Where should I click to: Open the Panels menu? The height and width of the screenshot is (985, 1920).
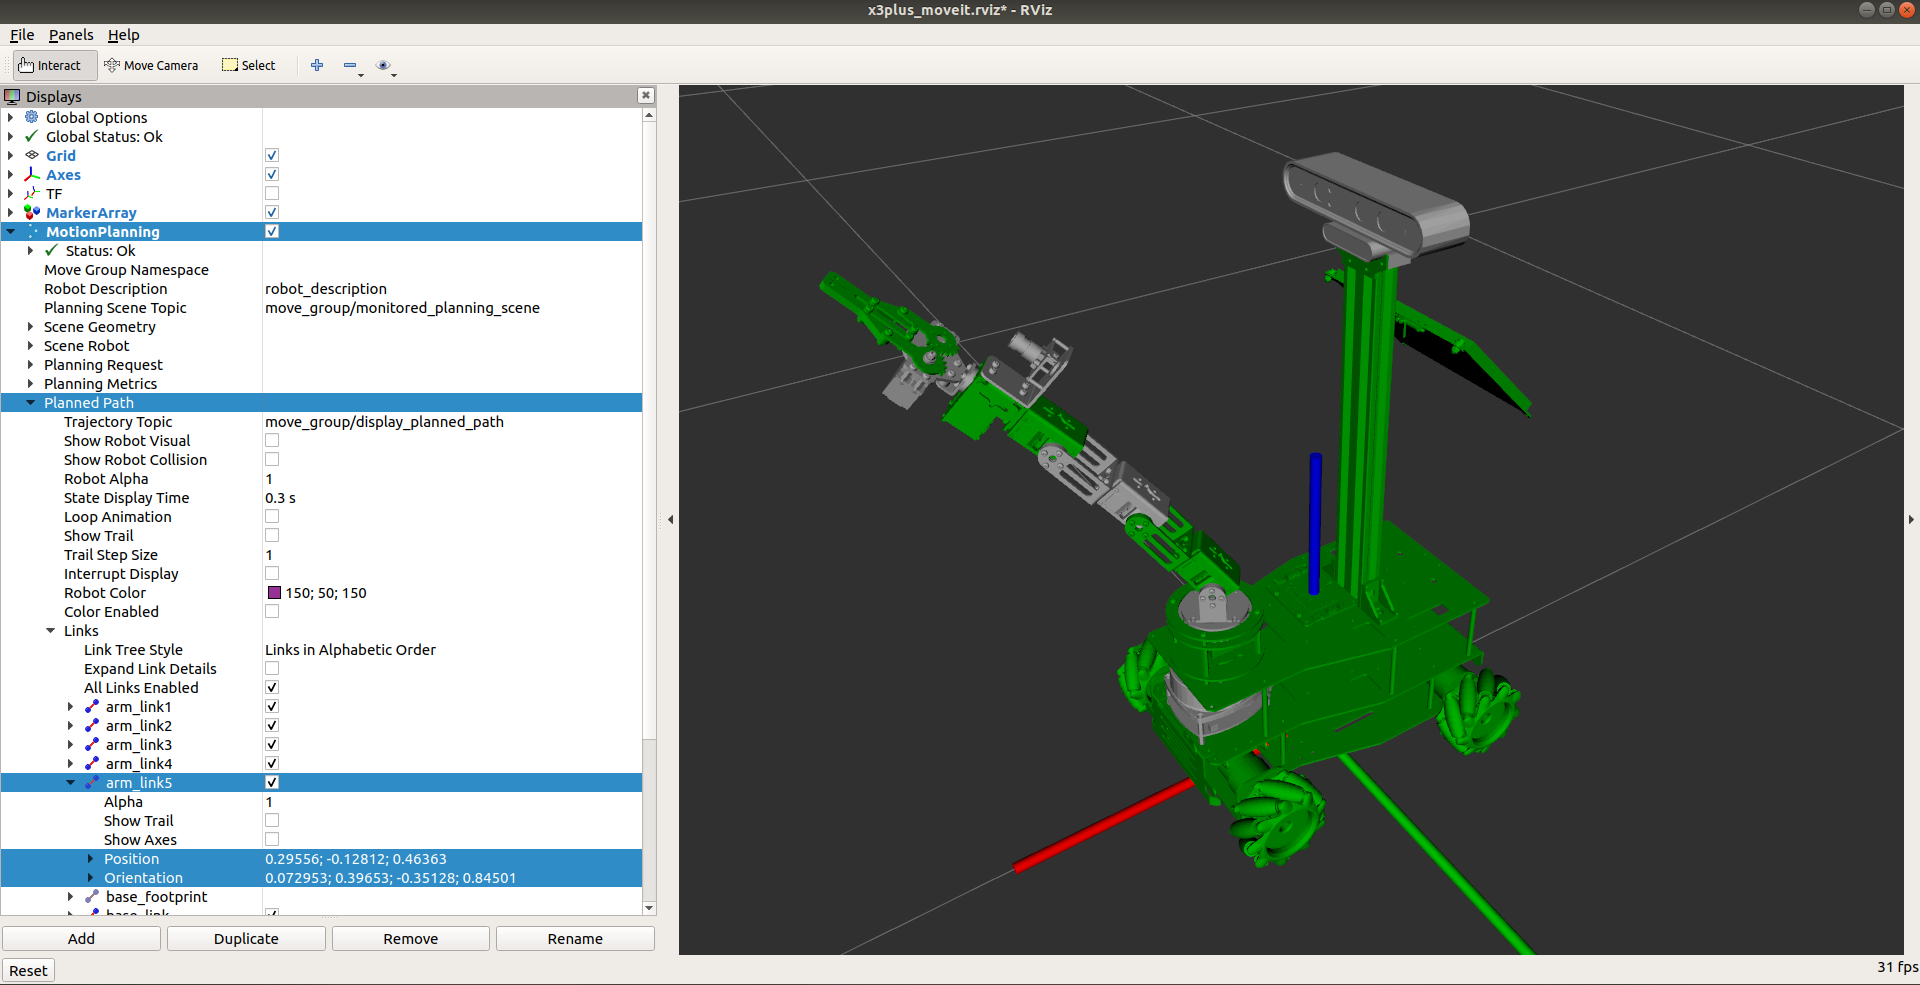71,35
